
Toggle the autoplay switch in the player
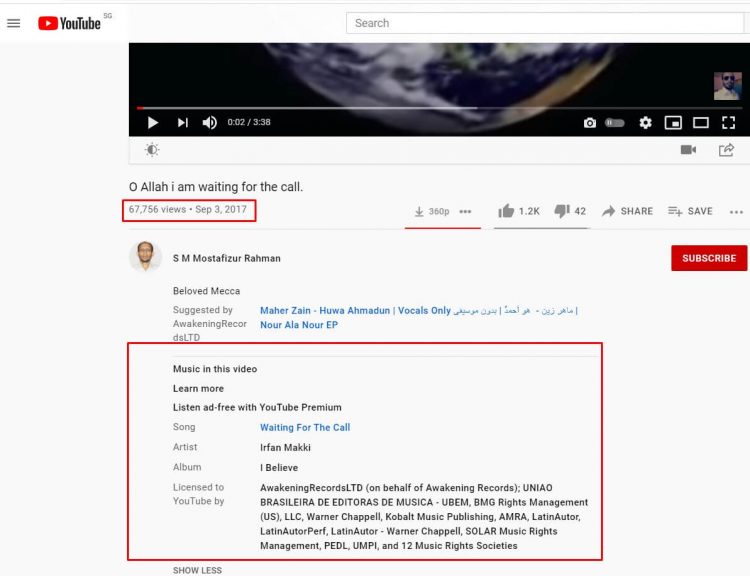coord(615,123)
